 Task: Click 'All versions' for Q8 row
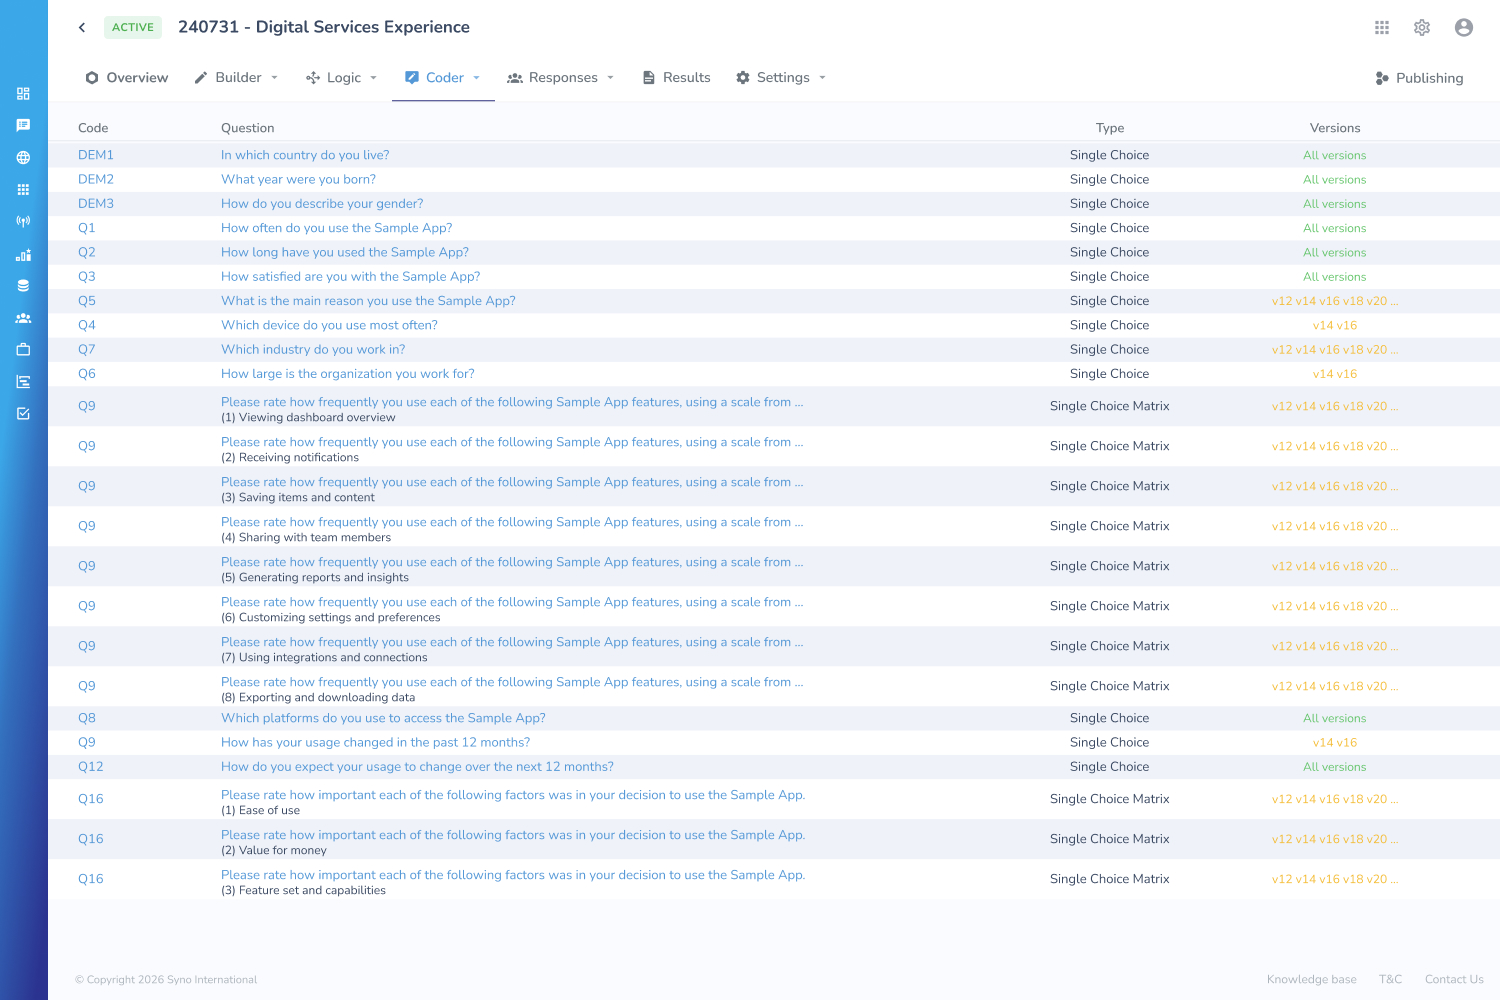[x=1335, y=718]
